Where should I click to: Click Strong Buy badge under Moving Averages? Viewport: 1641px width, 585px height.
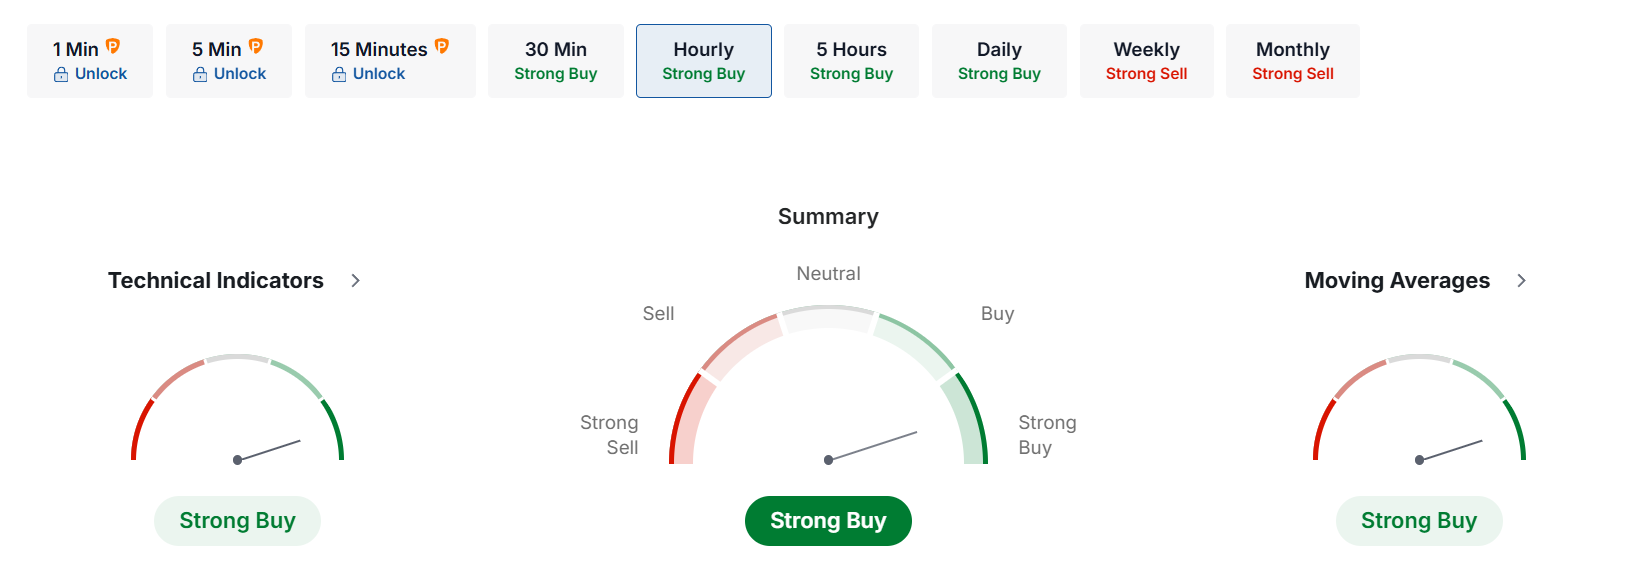1419,521
